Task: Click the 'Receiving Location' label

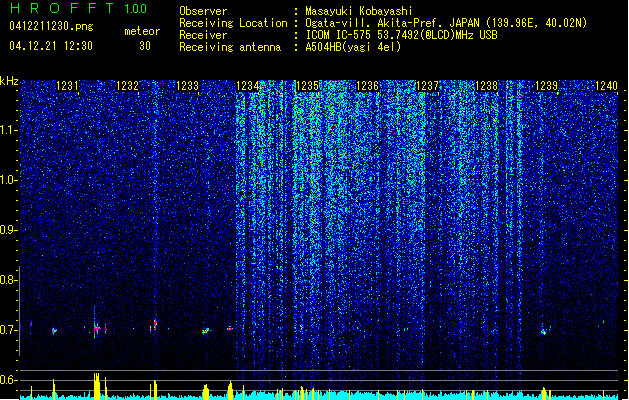Action: coord(233,23)
